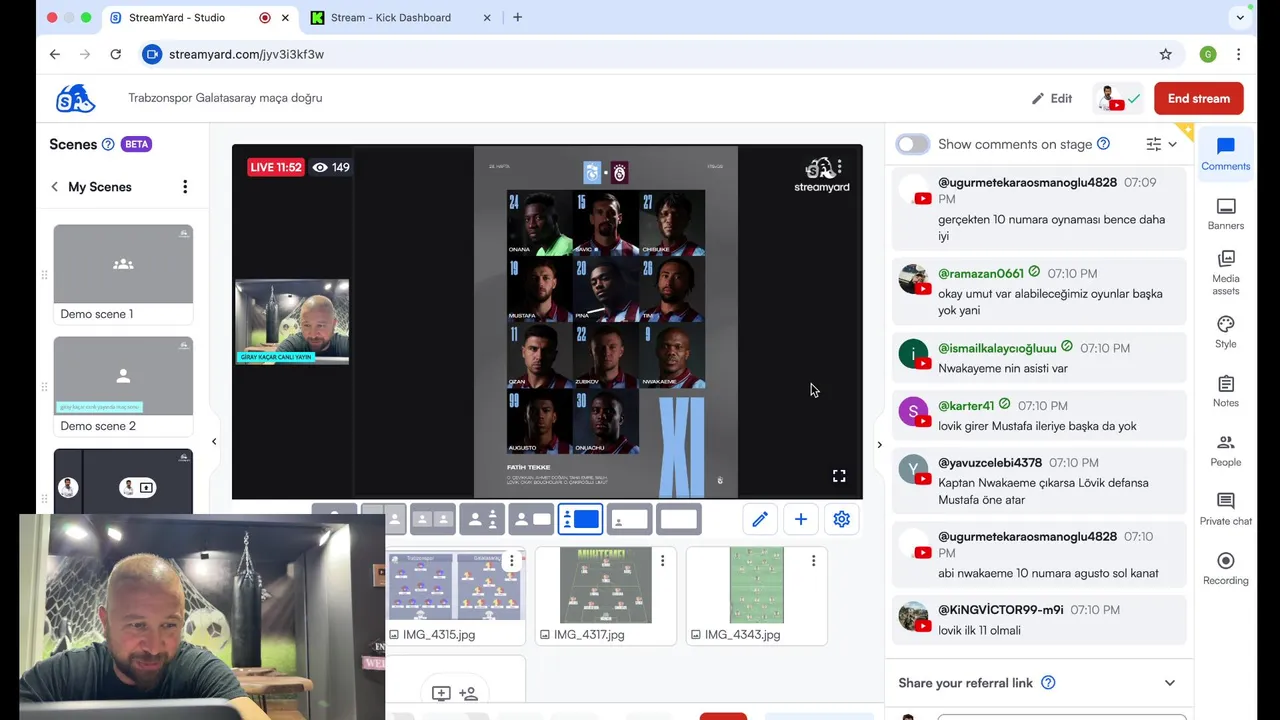Click the present screen icon
This screenshot has height=720, width=1280.
tap(441, 693)
